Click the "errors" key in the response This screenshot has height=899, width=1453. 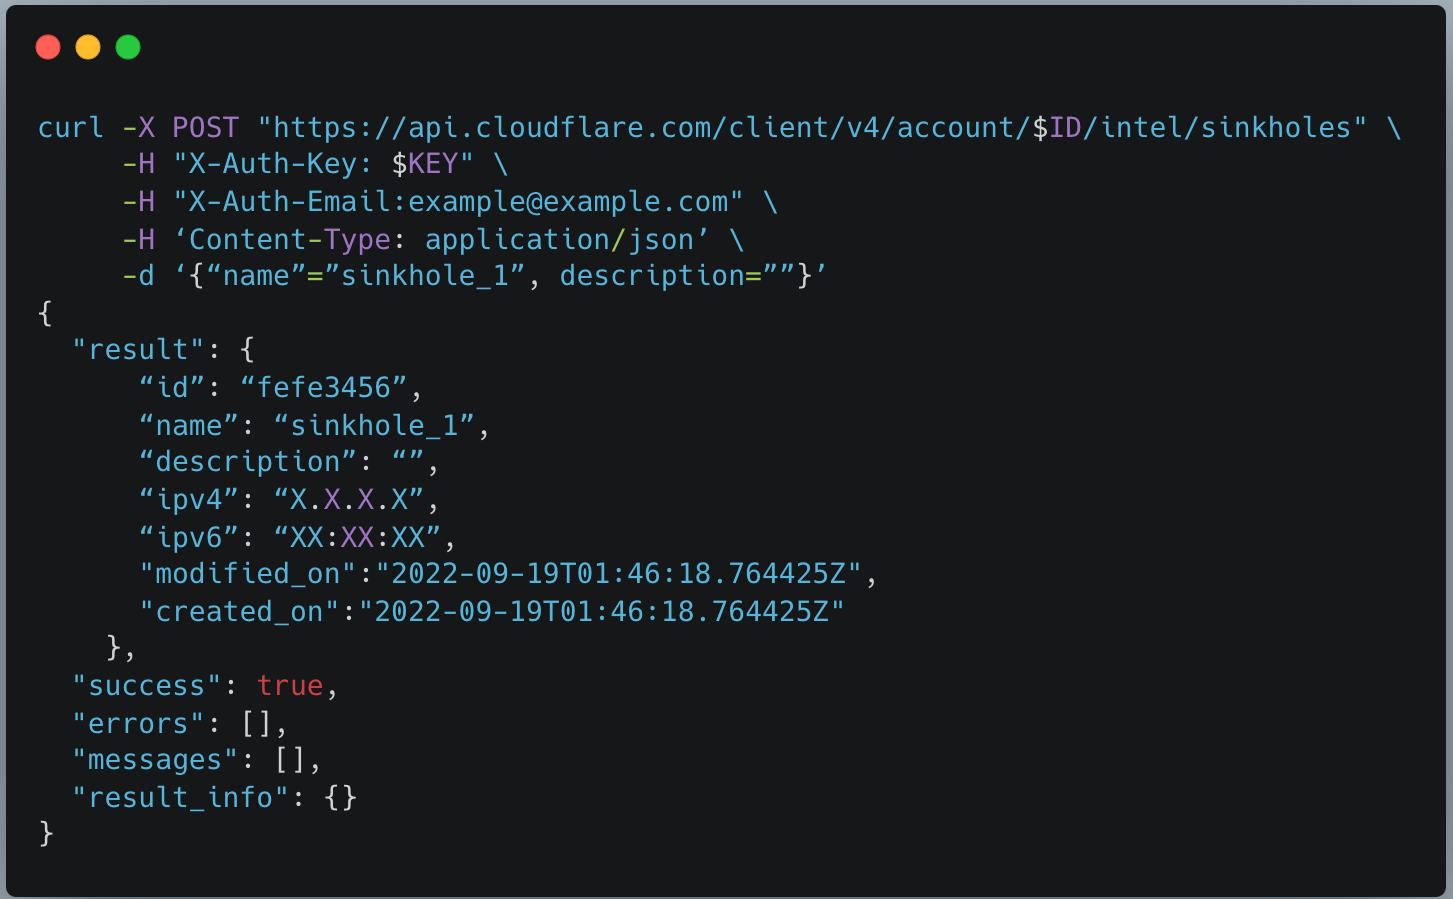pos(138,724)
